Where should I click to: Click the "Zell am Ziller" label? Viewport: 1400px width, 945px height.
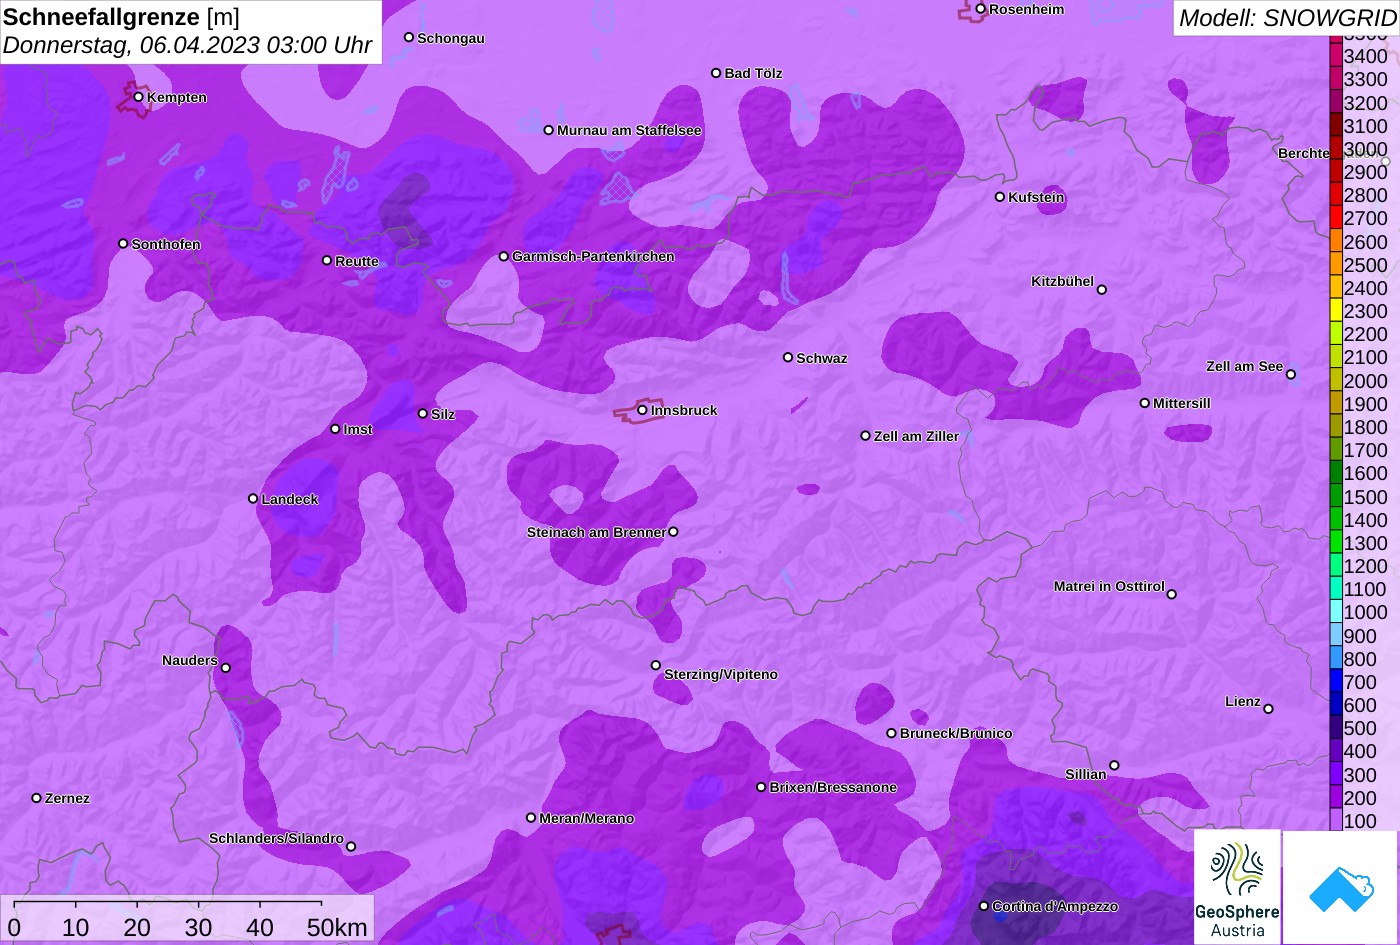[x=916, y=437]
